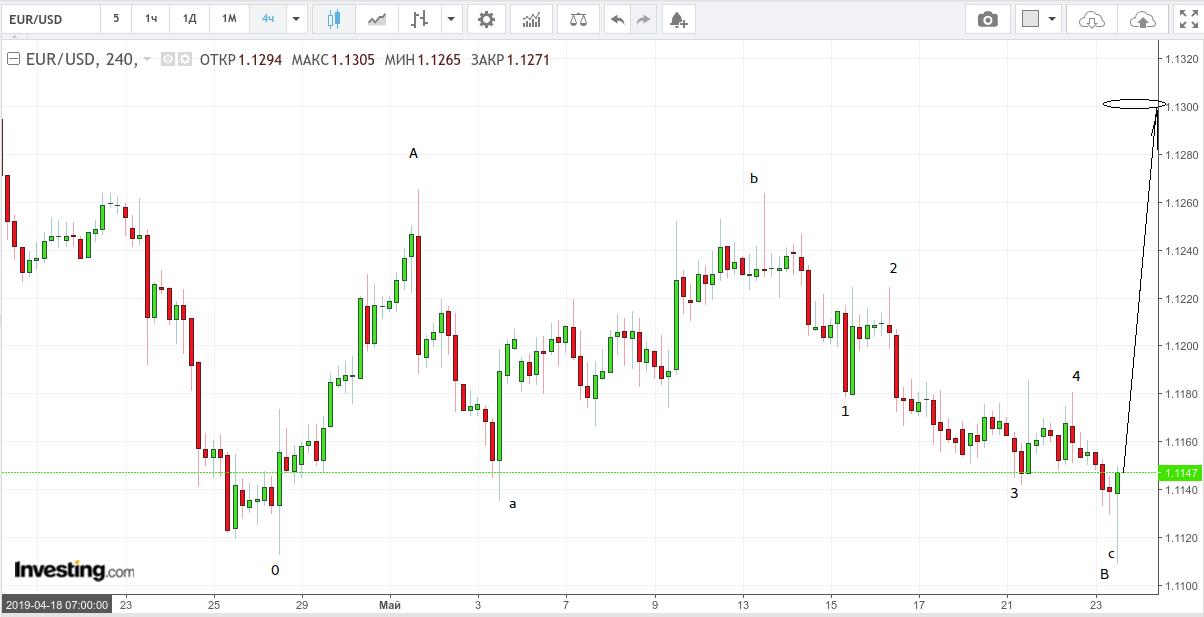Click the МИН 1.1265 low value
The width and height of the screenshot is (1204, 617).
coord(423,60)
